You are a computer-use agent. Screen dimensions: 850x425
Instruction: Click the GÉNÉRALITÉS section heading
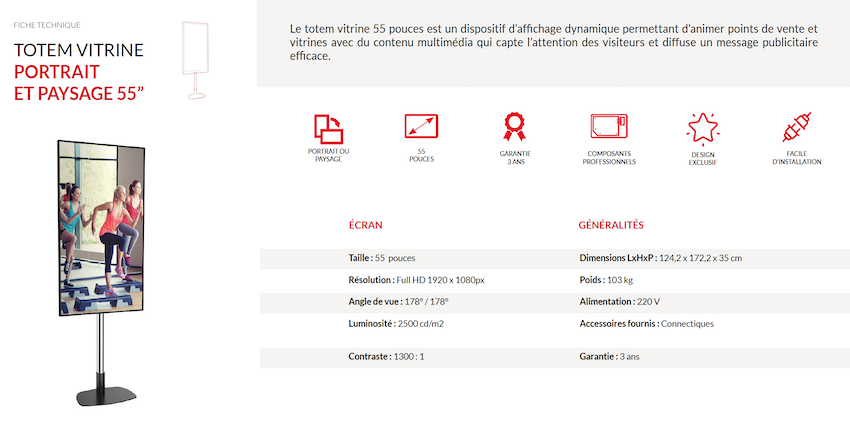click(611, 225)
